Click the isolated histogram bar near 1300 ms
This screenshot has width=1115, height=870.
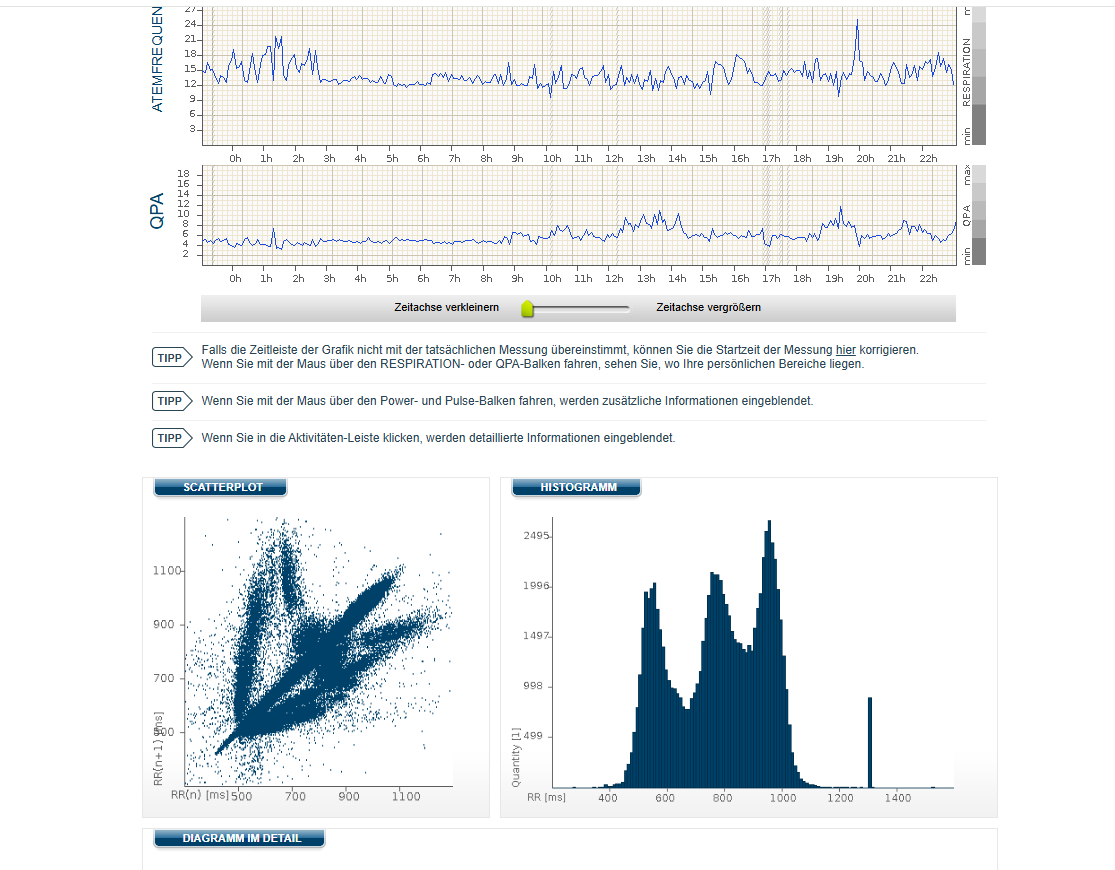click(x=870, y=742)
